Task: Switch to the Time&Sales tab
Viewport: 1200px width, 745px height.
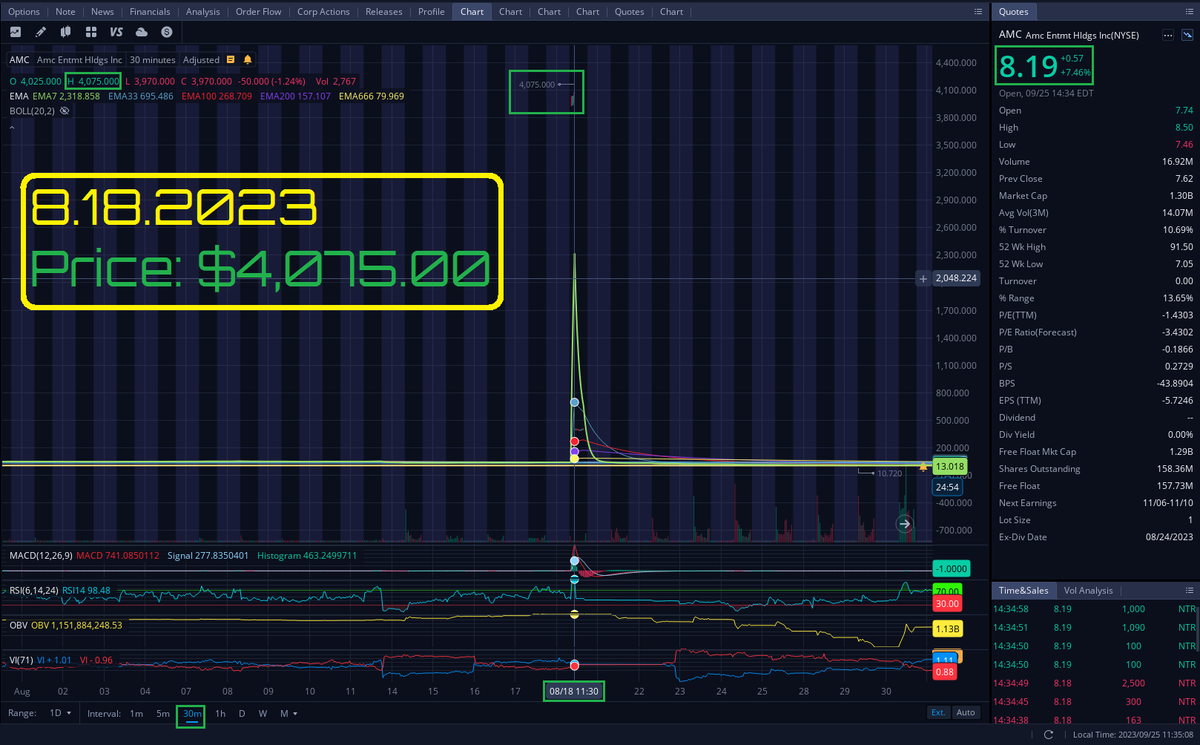Action: (x=1022, y=591)
